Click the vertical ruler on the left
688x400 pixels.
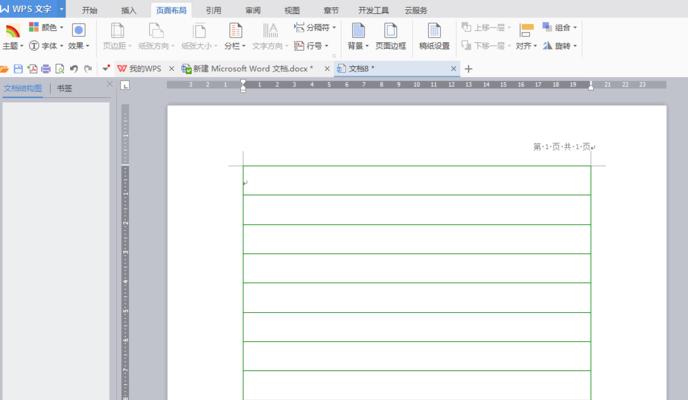coord(125,252)
